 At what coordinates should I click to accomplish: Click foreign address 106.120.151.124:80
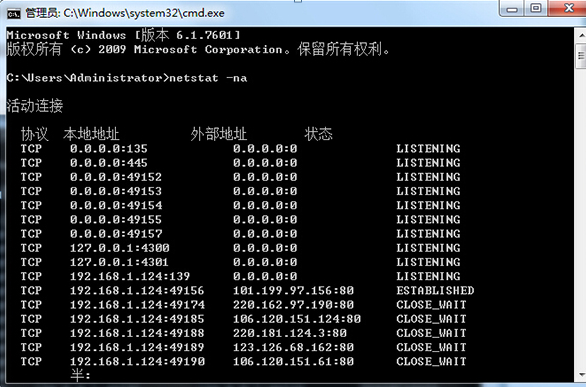point(297,319)
